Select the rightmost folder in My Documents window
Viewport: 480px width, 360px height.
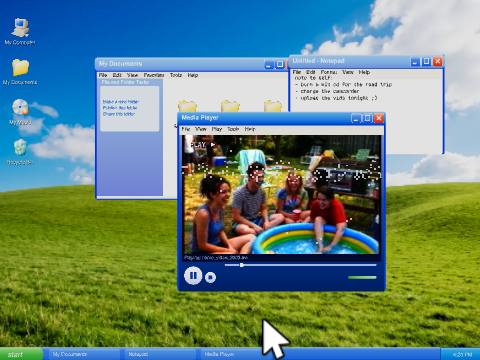273,106
